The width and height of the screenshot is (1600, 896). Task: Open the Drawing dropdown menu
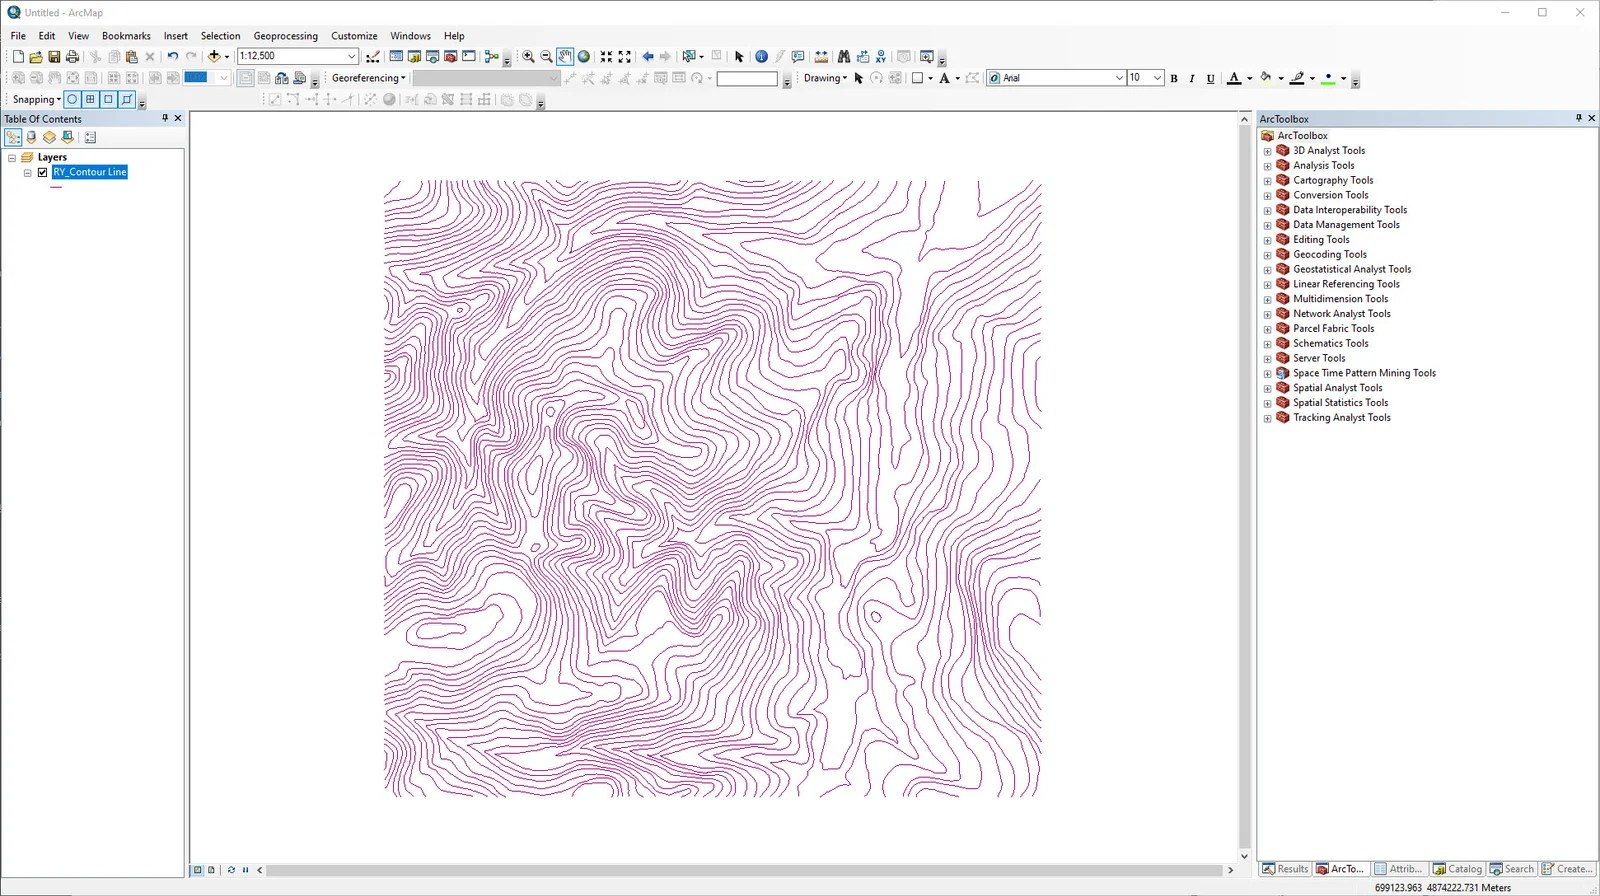(x=825, y=78)
